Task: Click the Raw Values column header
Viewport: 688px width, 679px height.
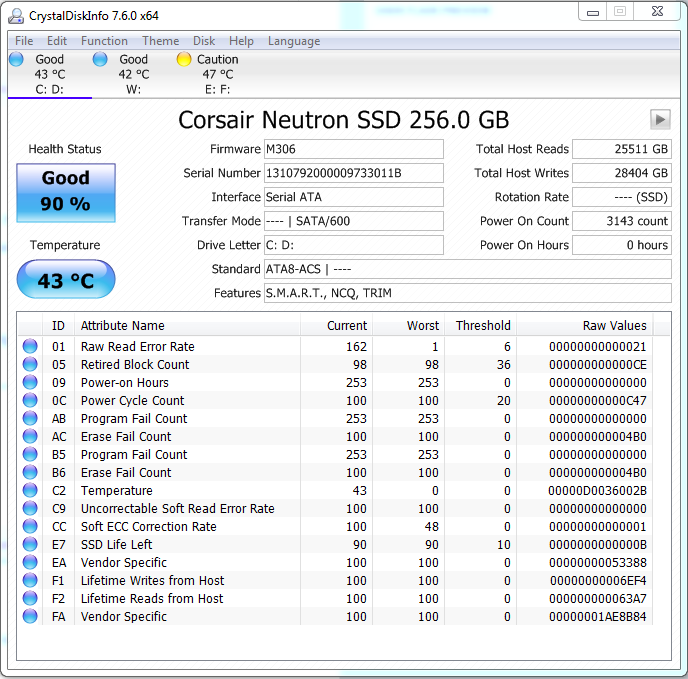Action: pos(614,325)
